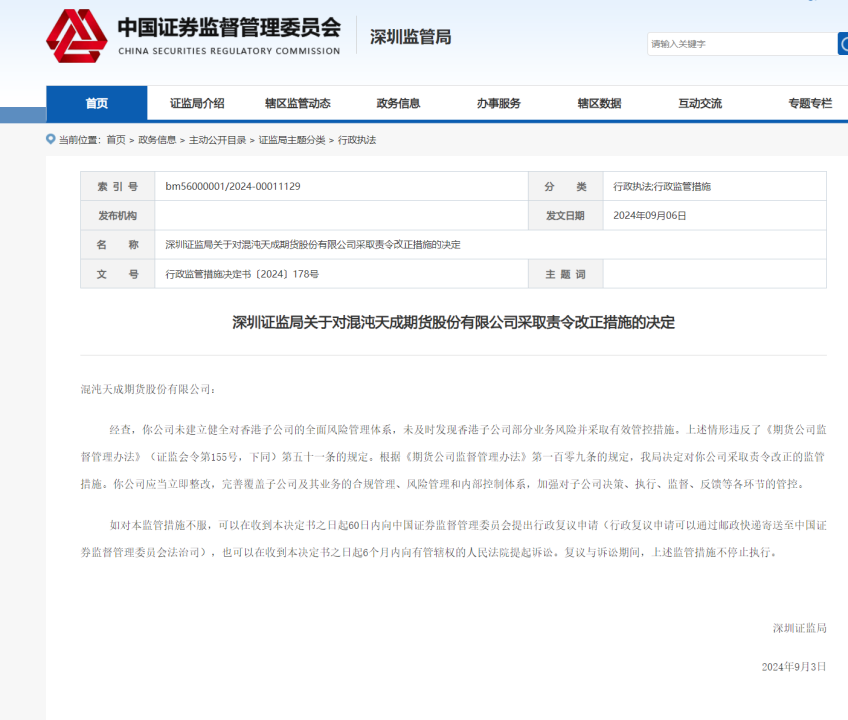Open the 政务信息 menu item
Screen dimensions: 848x720
point(398,103)
